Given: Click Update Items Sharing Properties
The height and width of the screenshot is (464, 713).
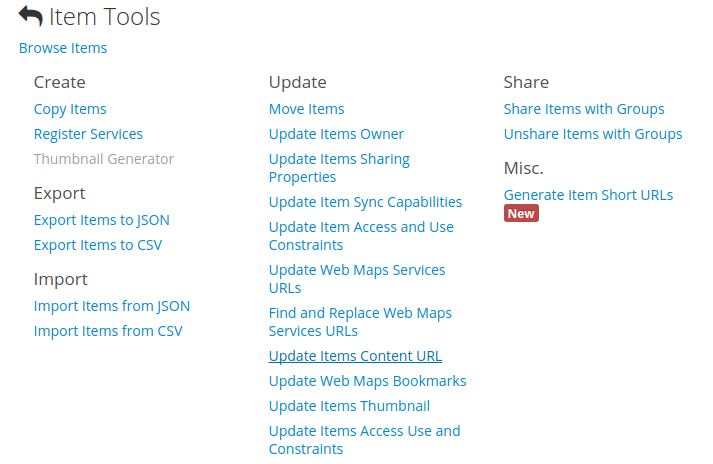Looking at the screenshot, I should pos(339,168).
